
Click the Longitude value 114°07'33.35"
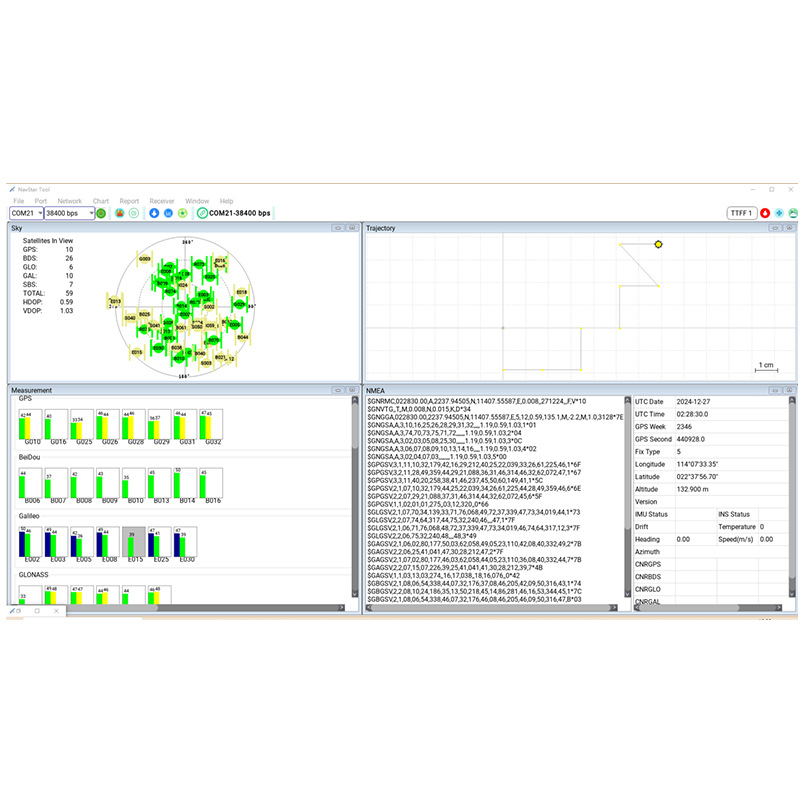click(697, 464)
